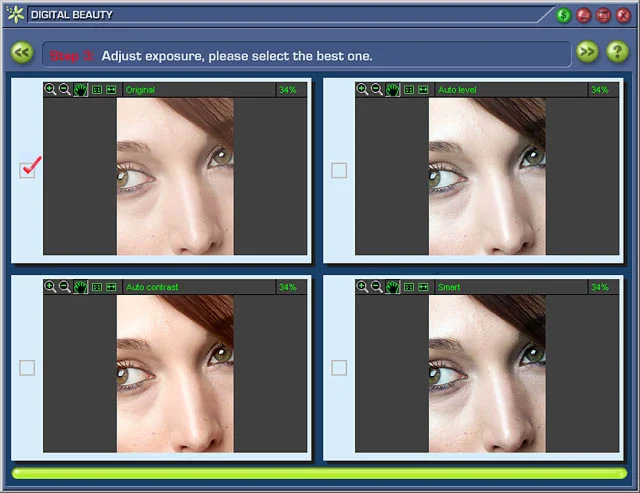Click the green progress bar

(x=319, y=473)
